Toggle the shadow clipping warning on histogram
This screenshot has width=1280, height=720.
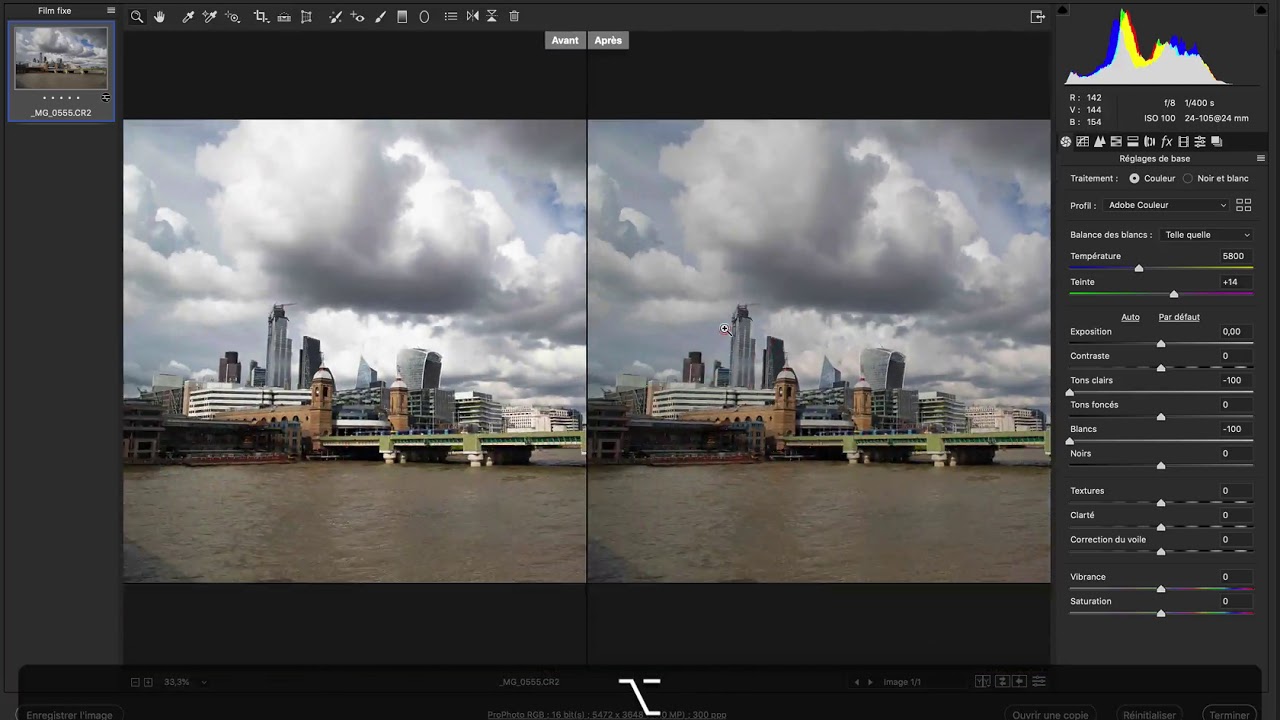1063,10
